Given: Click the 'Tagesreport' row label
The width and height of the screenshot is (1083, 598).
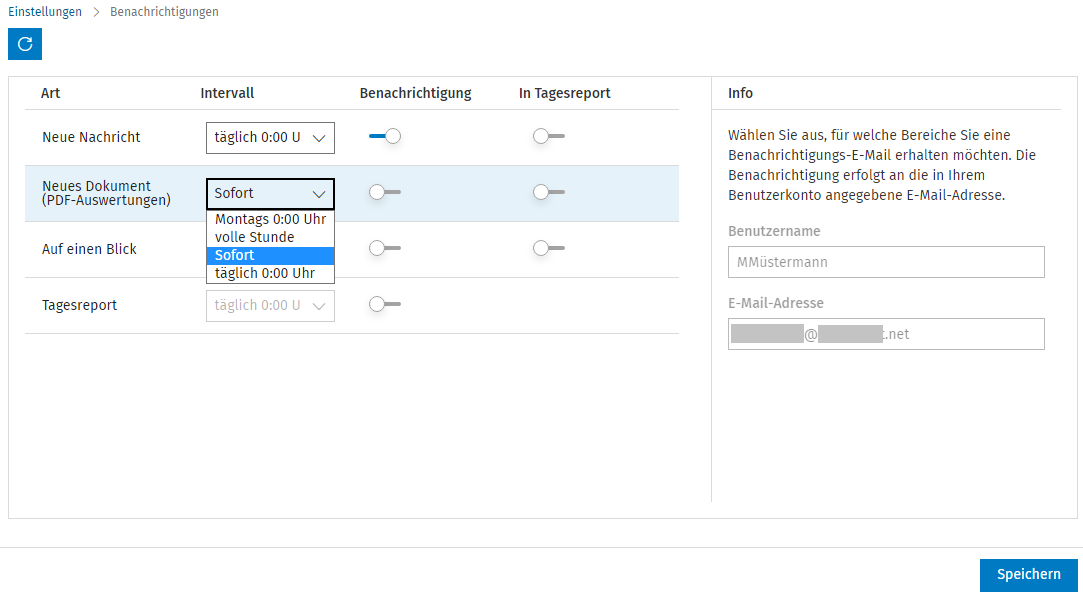Looking at the screenshot, I should point(79,305).
